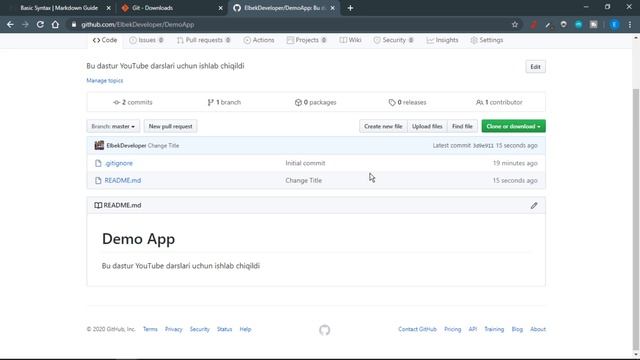Click Create new file button
The height and width of the screenshot is (360, 640).
click(383, 126)
